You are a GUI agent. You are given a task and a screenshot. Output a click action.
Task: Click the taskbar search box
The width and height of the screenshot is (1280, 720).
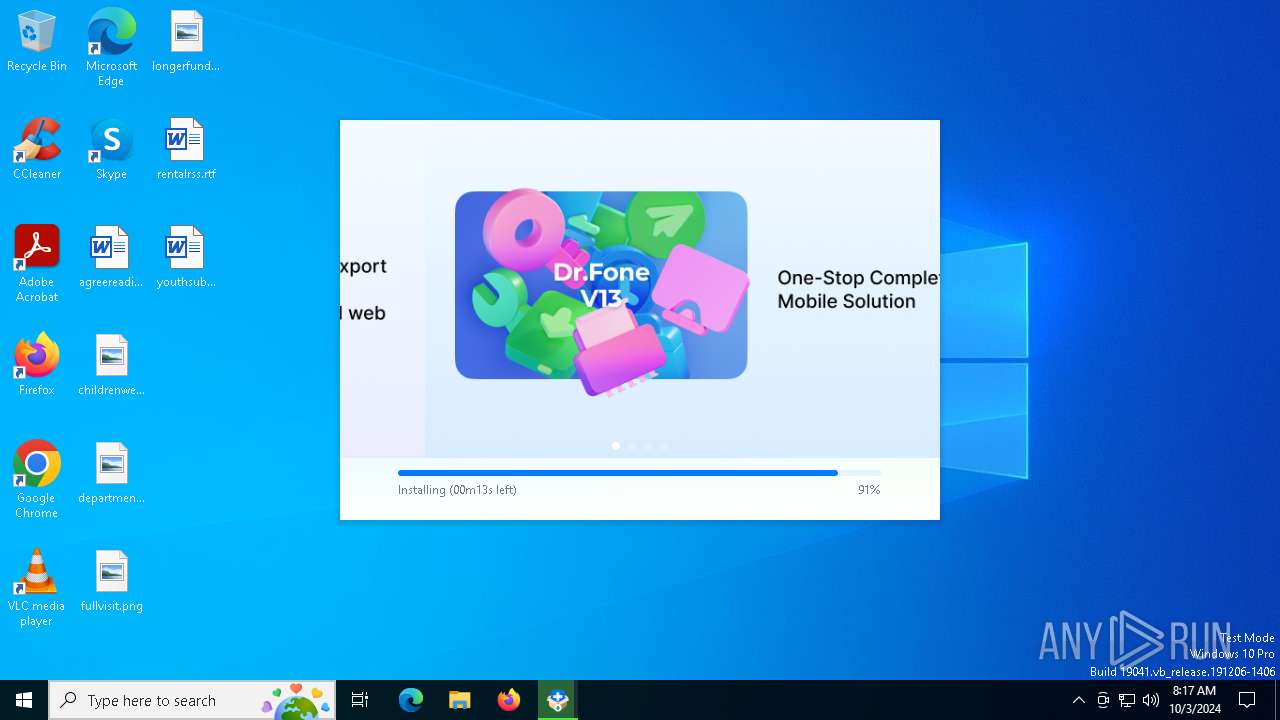[x=192, y=700]
